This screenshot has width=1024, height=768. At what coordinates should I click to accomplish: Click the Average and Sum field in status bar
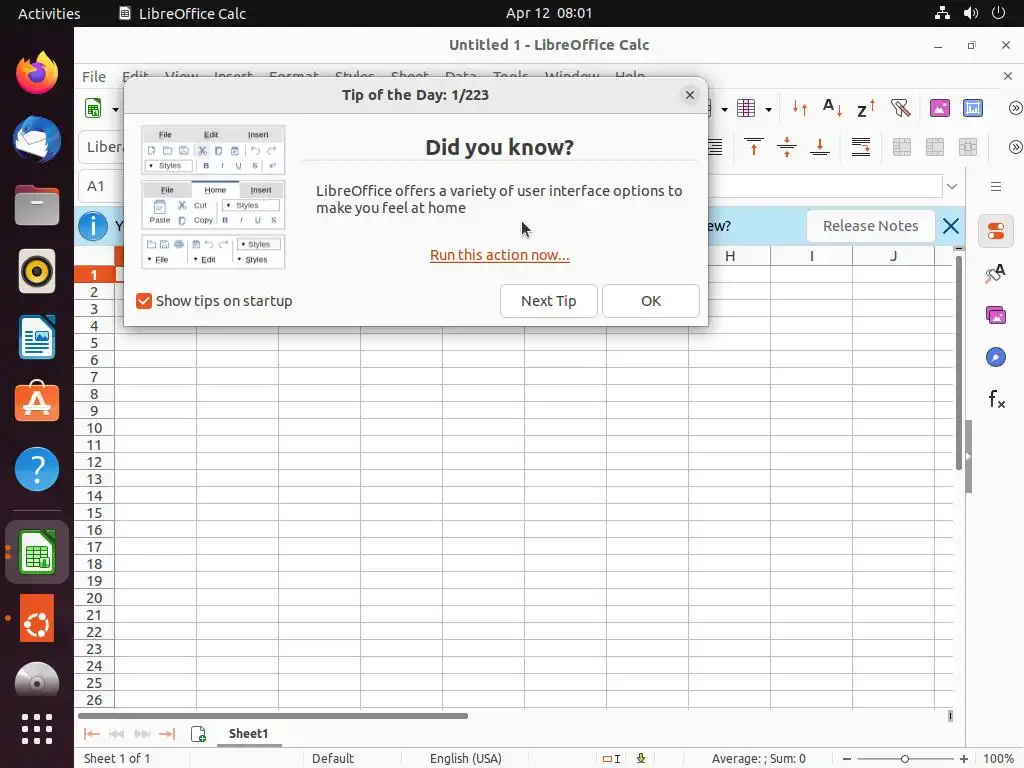point(758,759)
